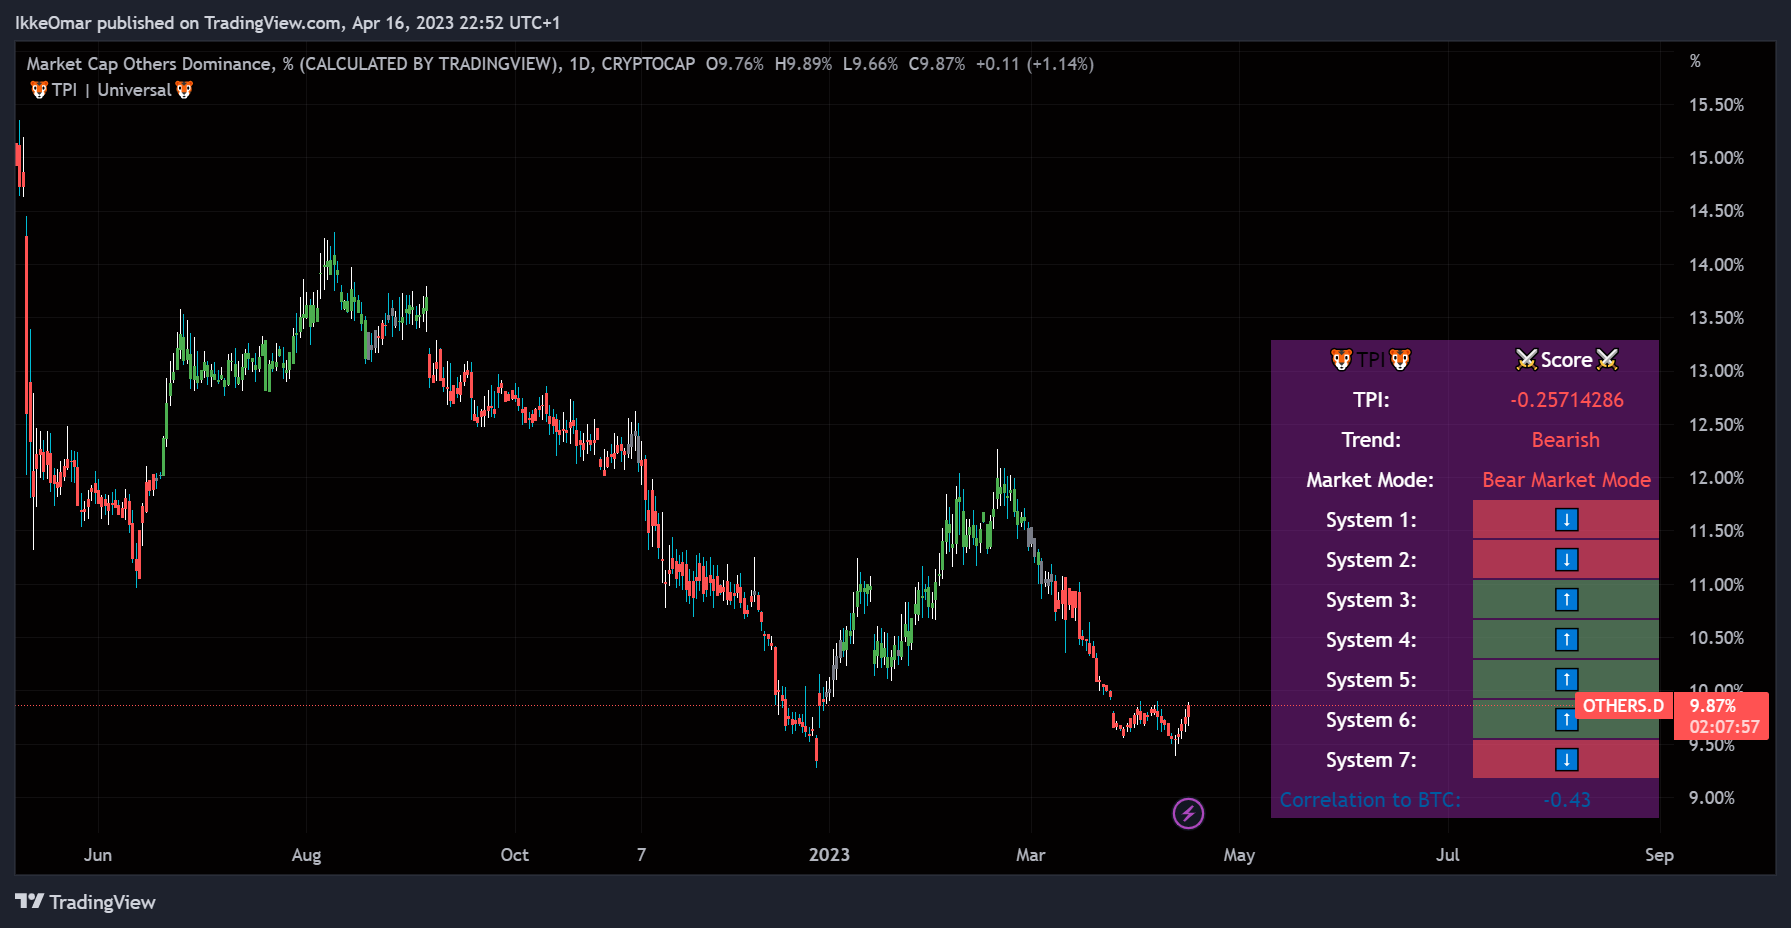Click the Correlation to BTC label
Viewport: 1791px width, 928px height.
[1370, 800]
